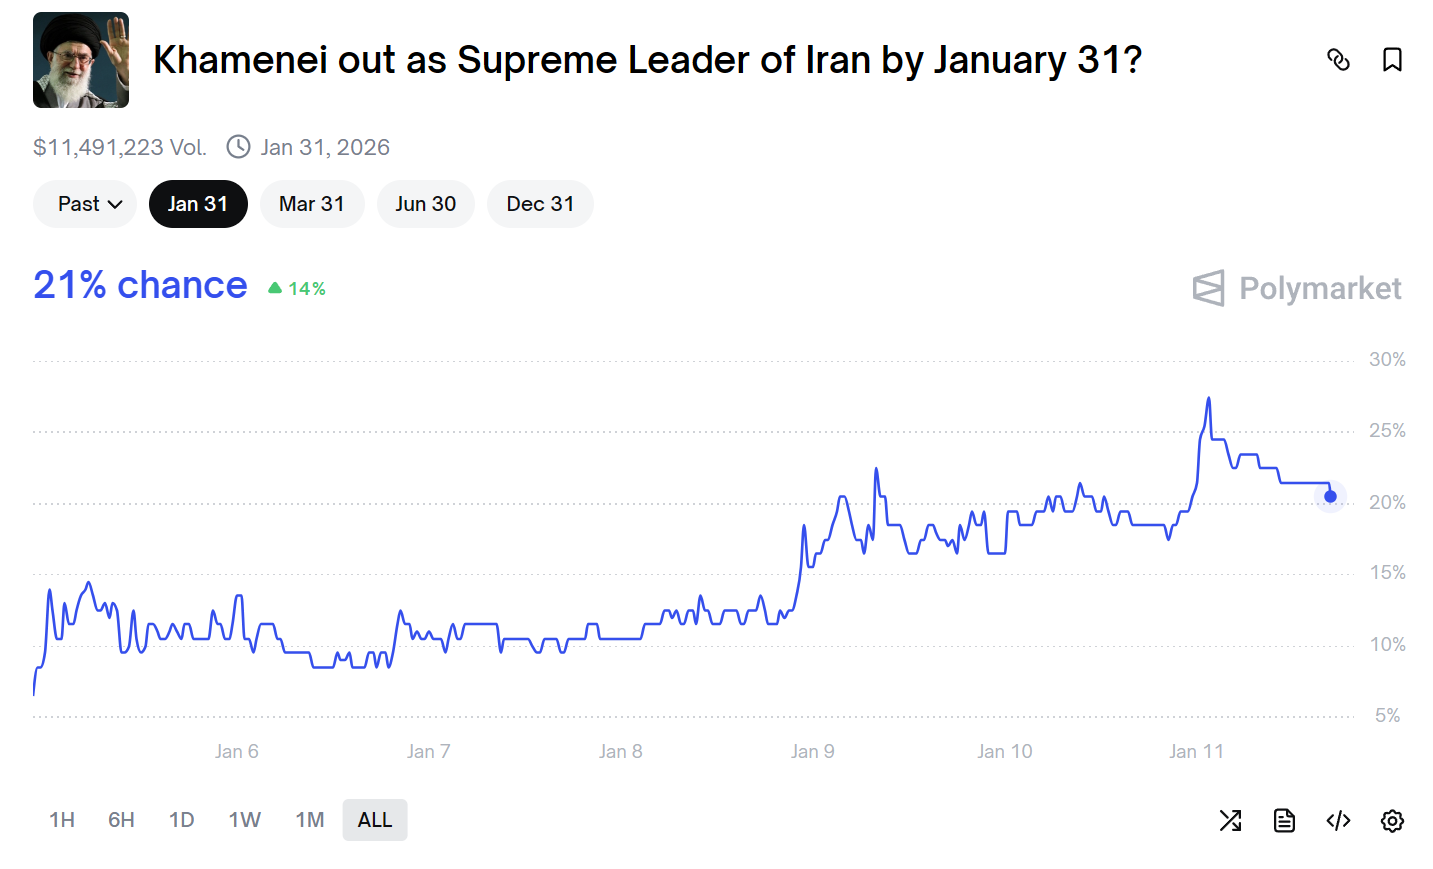Click the clock icon beside end date

238,147
